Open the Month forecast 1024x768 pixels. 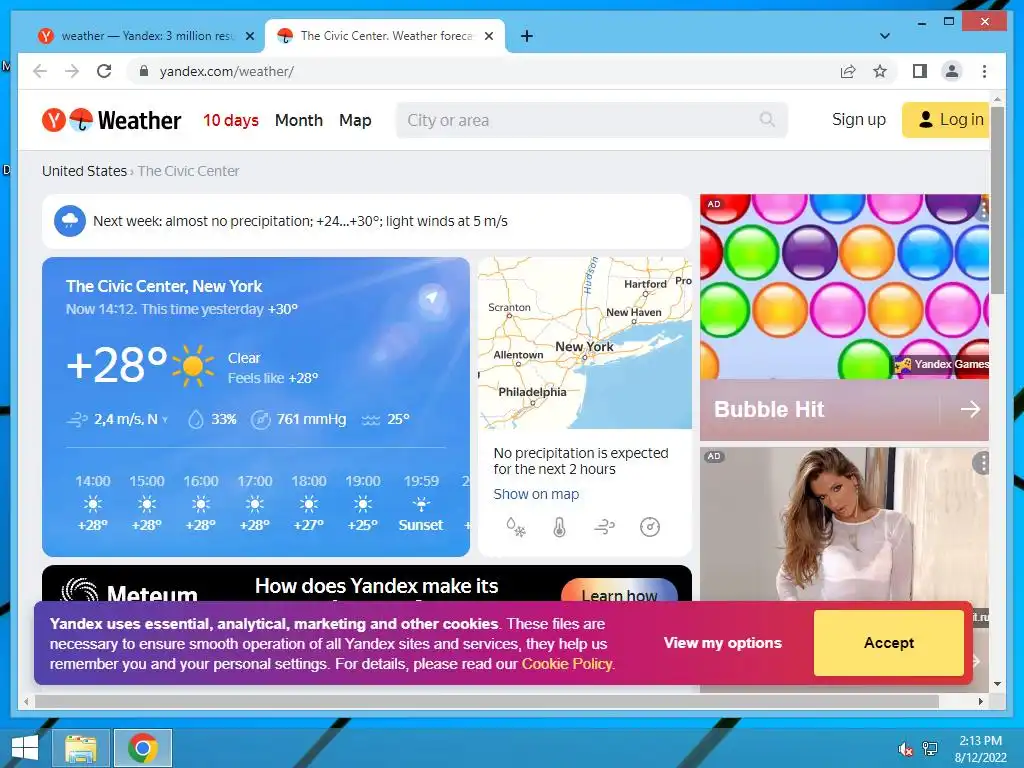[x=298, y=120]
